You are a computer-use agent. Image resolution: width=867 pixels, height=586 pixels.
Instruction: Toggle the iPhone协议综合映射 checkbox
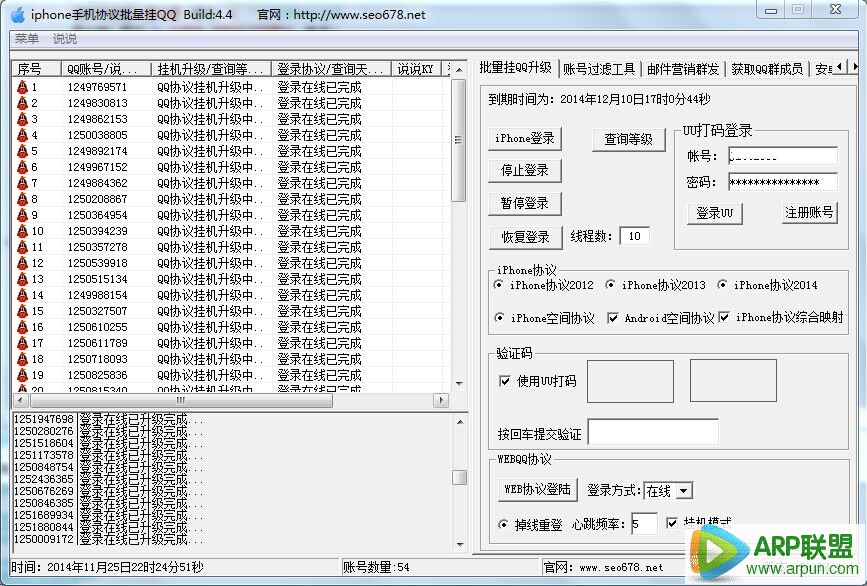pyautogui.click(x=724, y=317)
